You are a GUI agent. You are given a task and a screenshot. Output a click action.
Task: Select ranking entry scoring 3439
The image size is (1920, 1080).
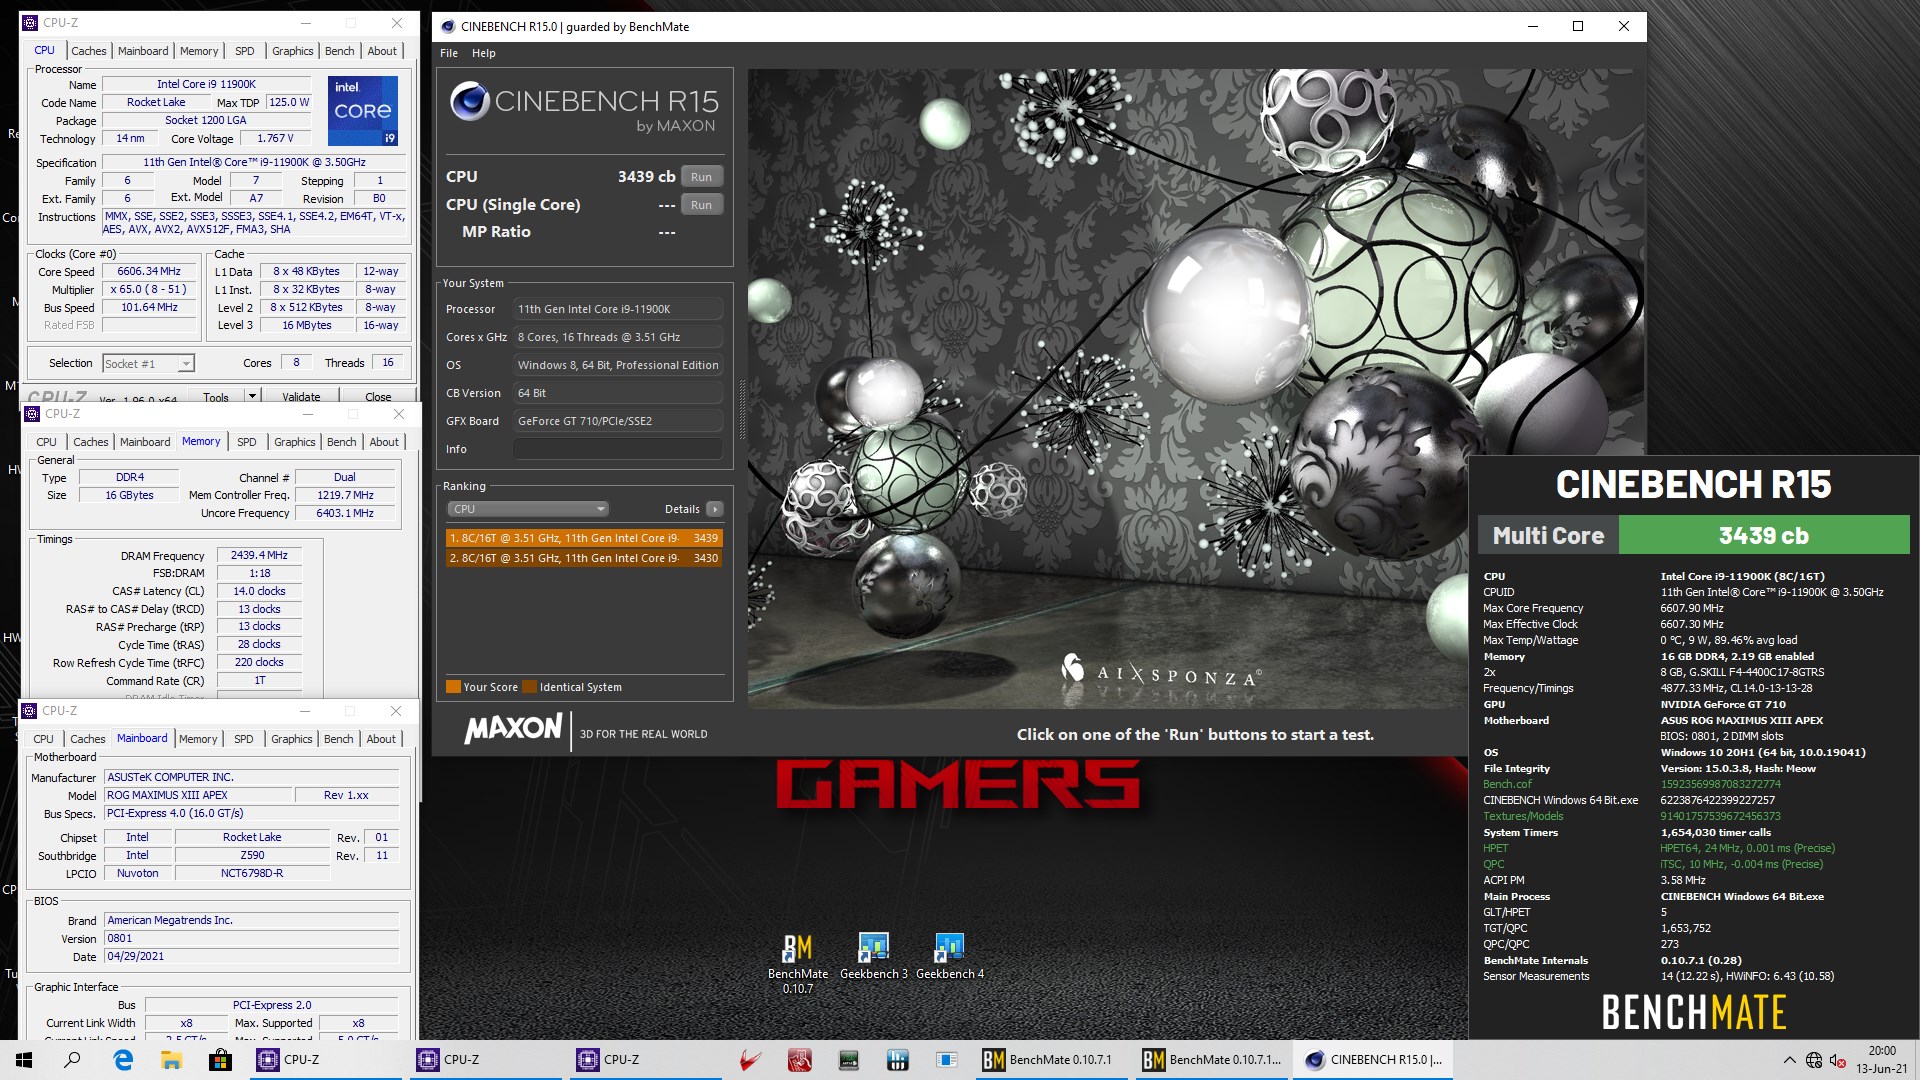[x=584, y=538]
